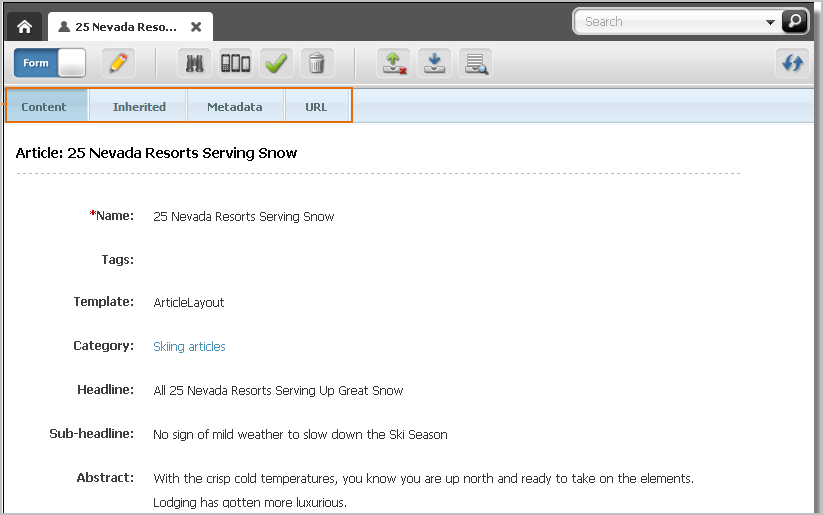Open the multi-device preview icon

point(235,64)
